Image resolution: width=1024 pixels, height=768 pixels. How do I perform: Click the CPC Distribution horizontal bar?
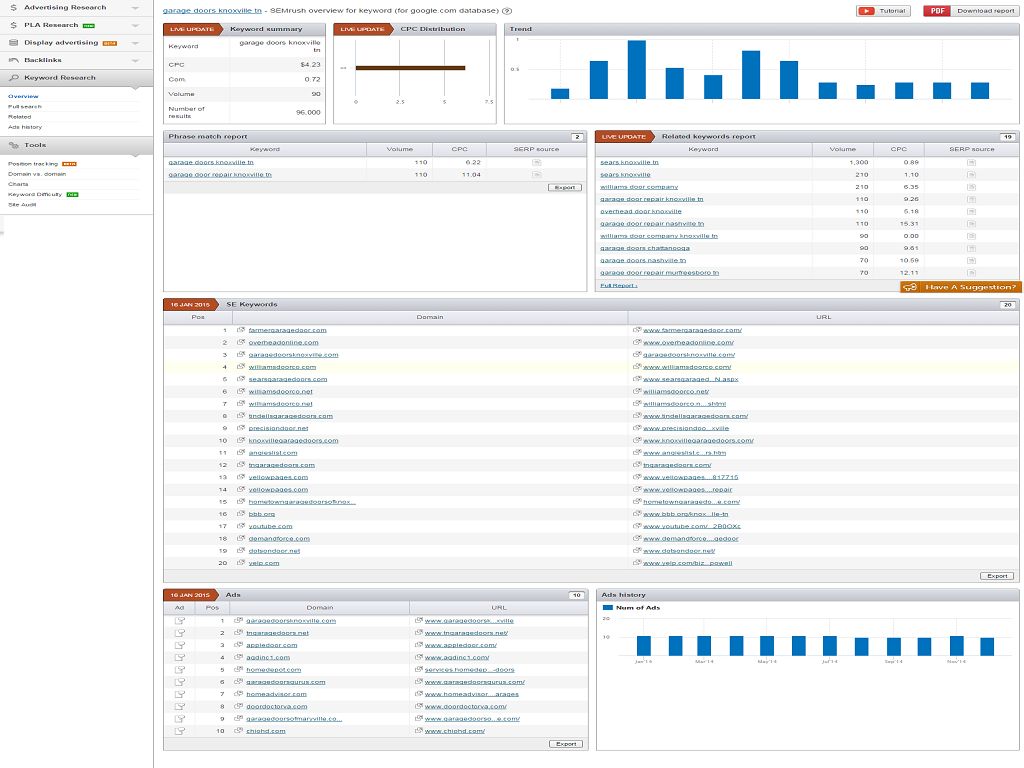click(x=410, y=68)
